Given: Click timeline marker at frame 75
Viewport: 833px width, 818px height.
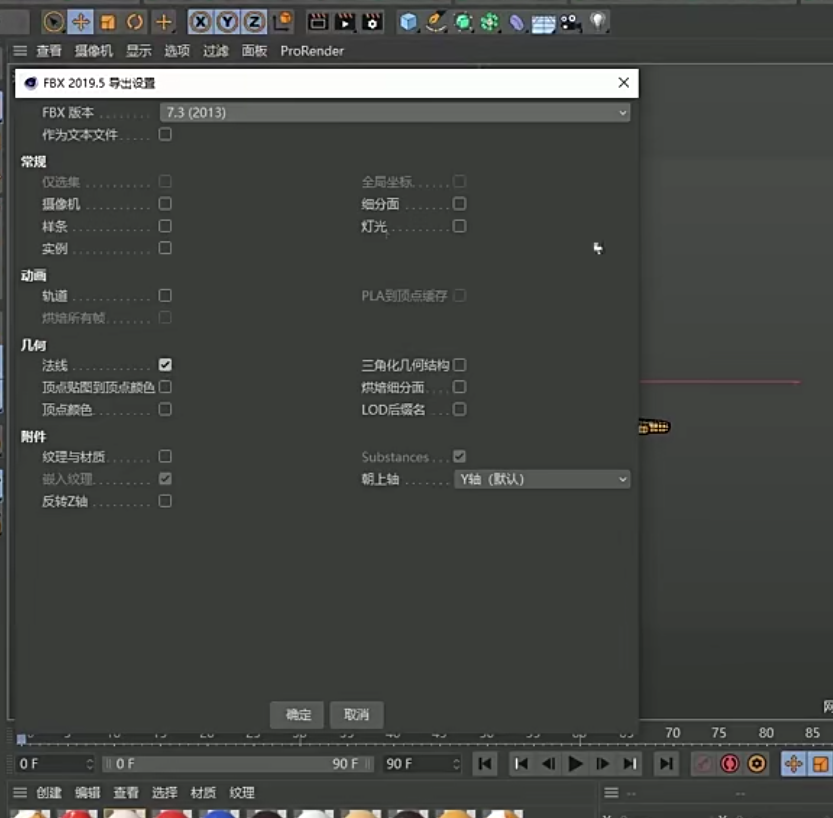Looking at the screenshot, I should click(x=718, y=733).
